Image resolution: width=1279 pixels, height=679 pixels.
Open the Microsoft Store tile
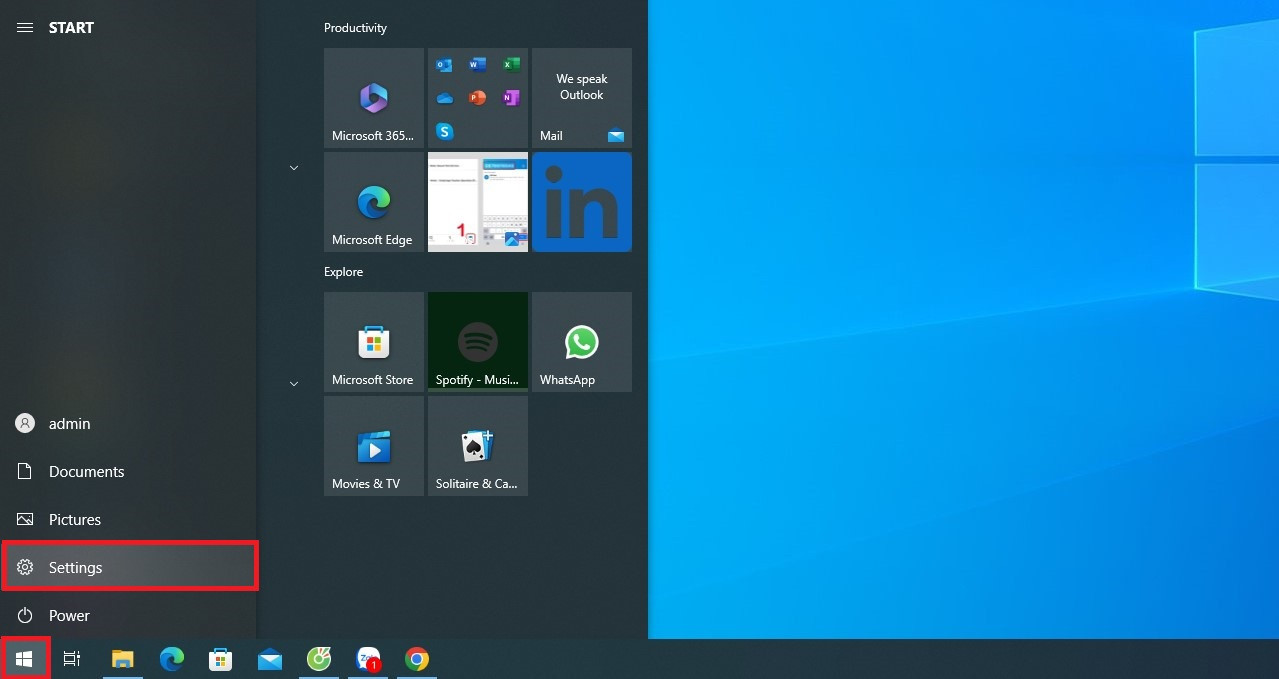[374, 342]
